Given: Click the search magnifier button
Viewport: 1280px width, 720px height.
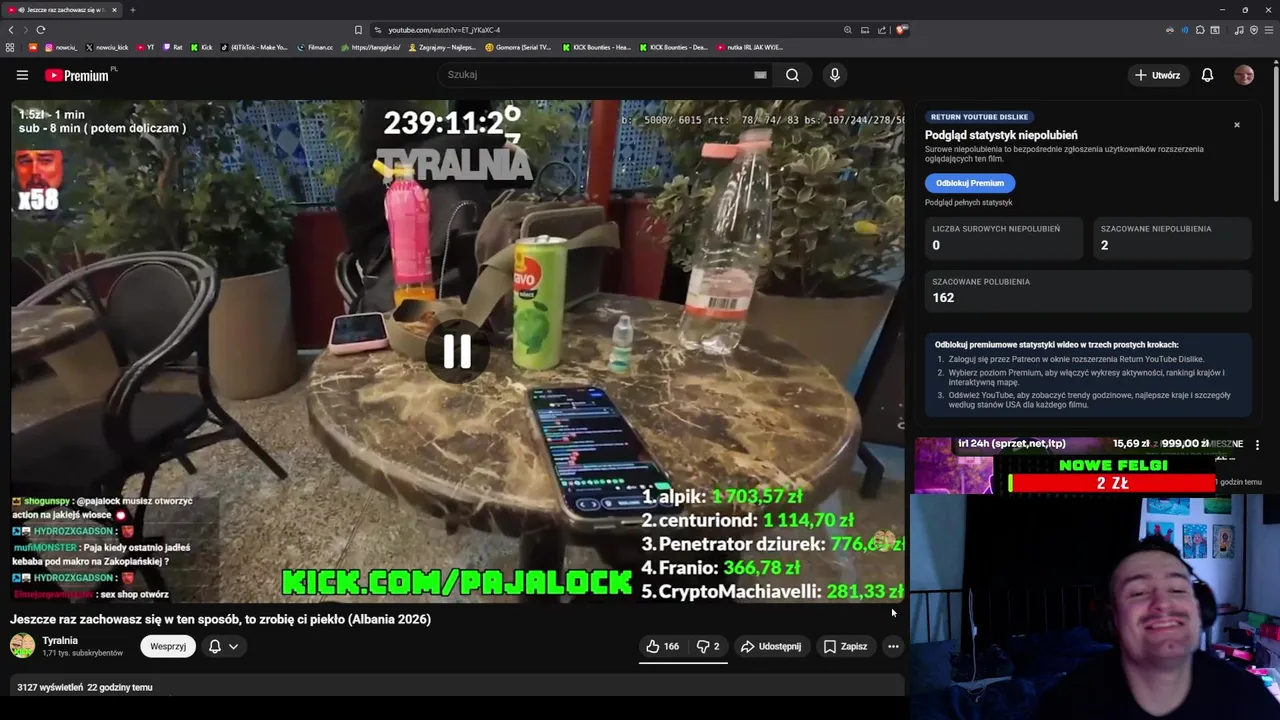Looking at the screenshot, I should (x=792, y=75).
